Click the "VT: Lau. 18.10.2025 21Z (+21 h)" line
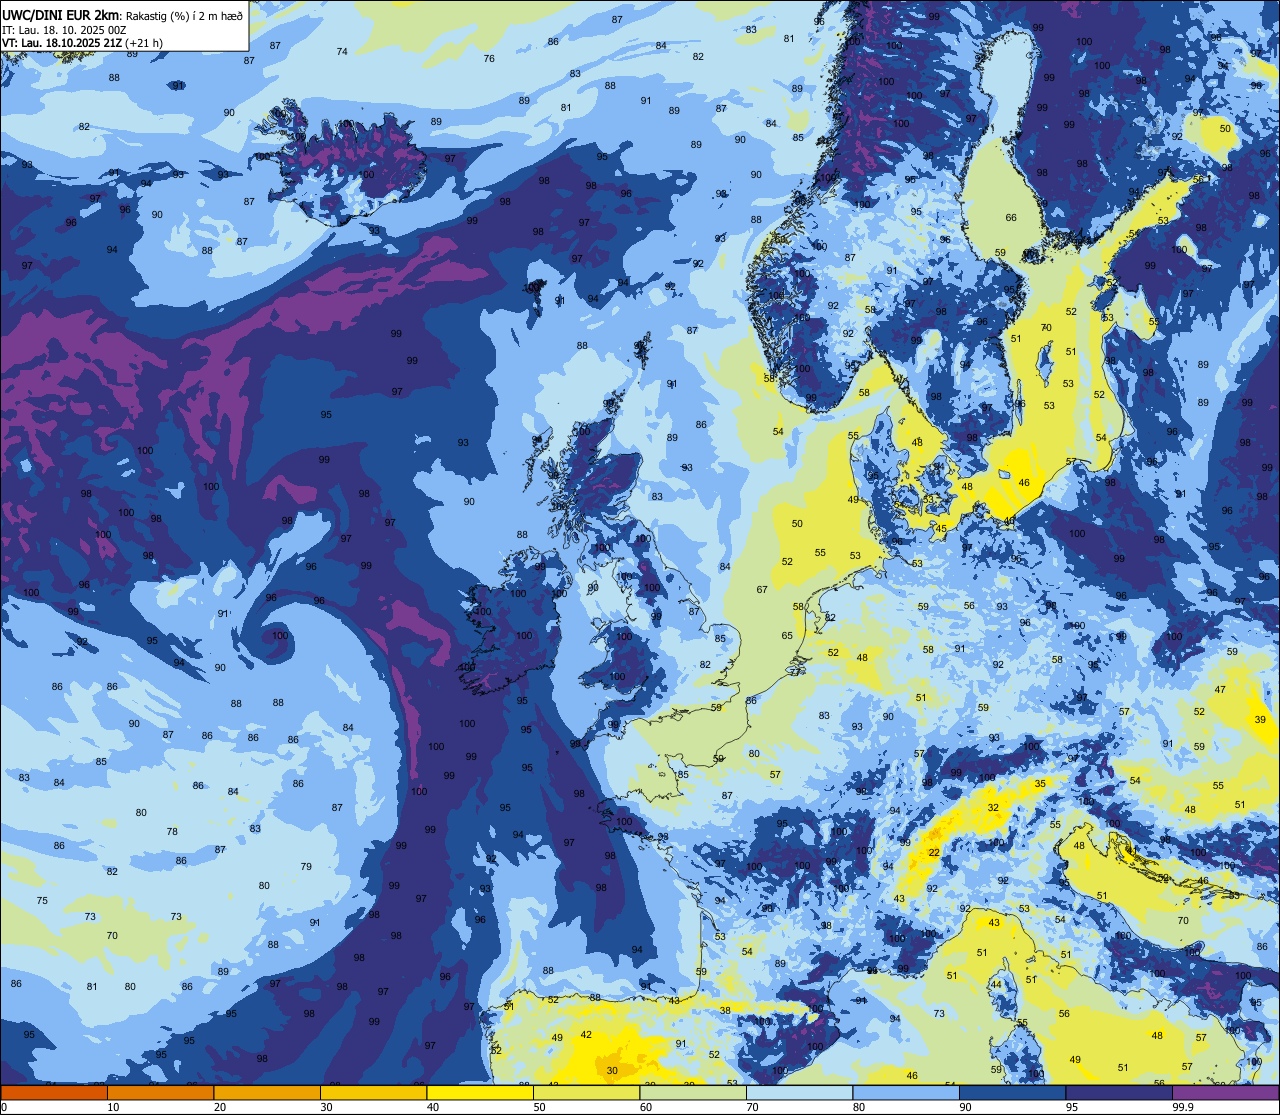The image size is (1280, 1115). (83, 43)
